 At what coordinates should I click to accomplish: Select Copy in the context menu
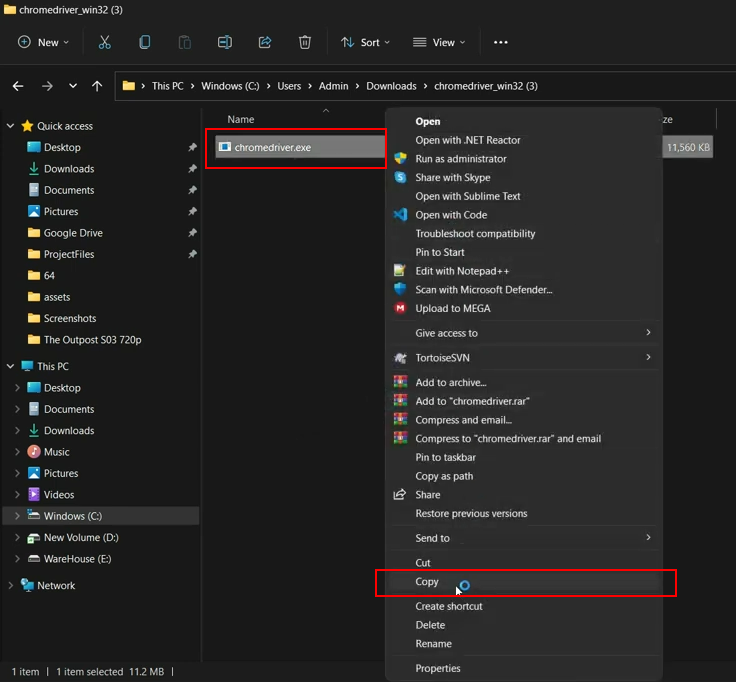[x=427, y=582]
